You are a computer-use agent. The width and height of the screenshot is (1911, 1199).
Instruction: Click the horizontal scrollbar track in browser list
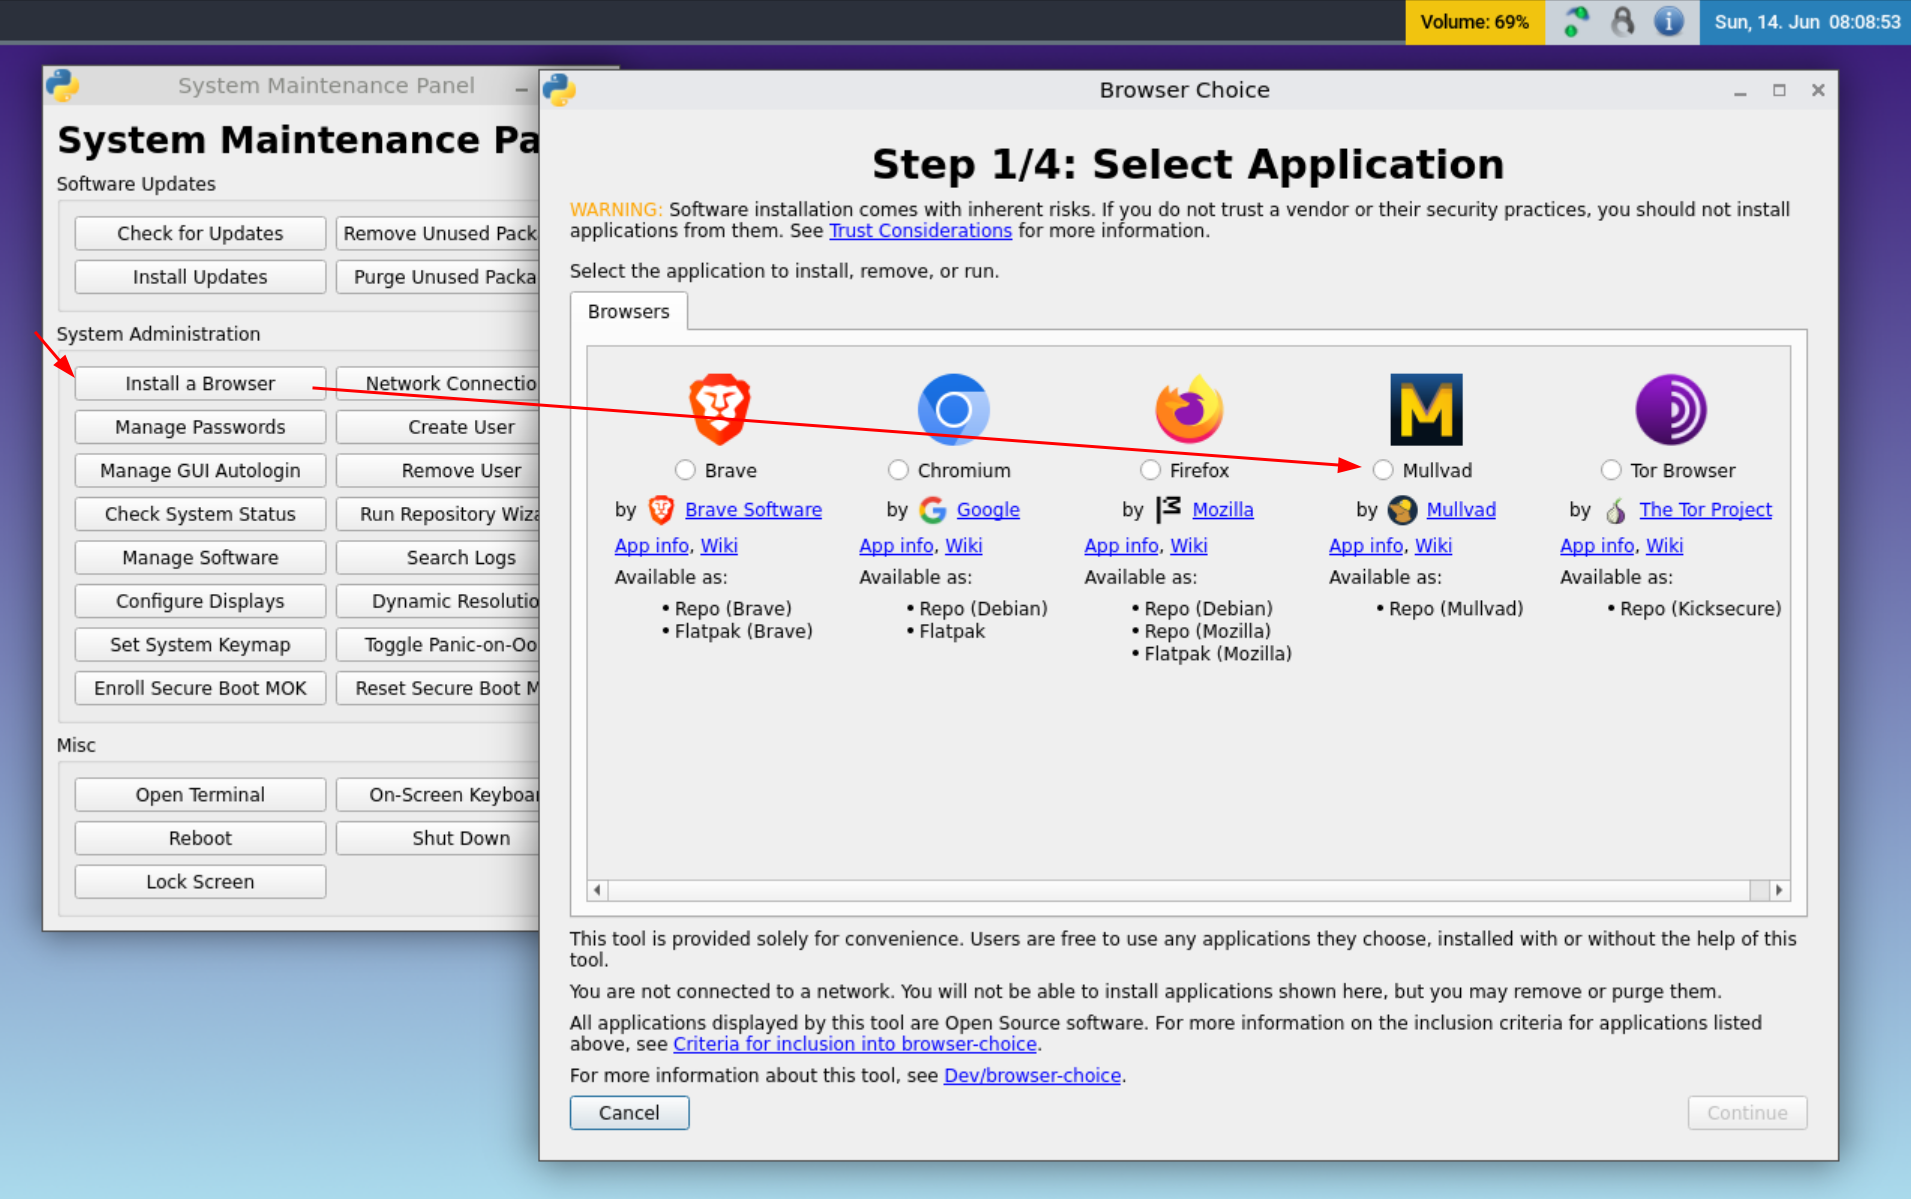click(1188, 890)
